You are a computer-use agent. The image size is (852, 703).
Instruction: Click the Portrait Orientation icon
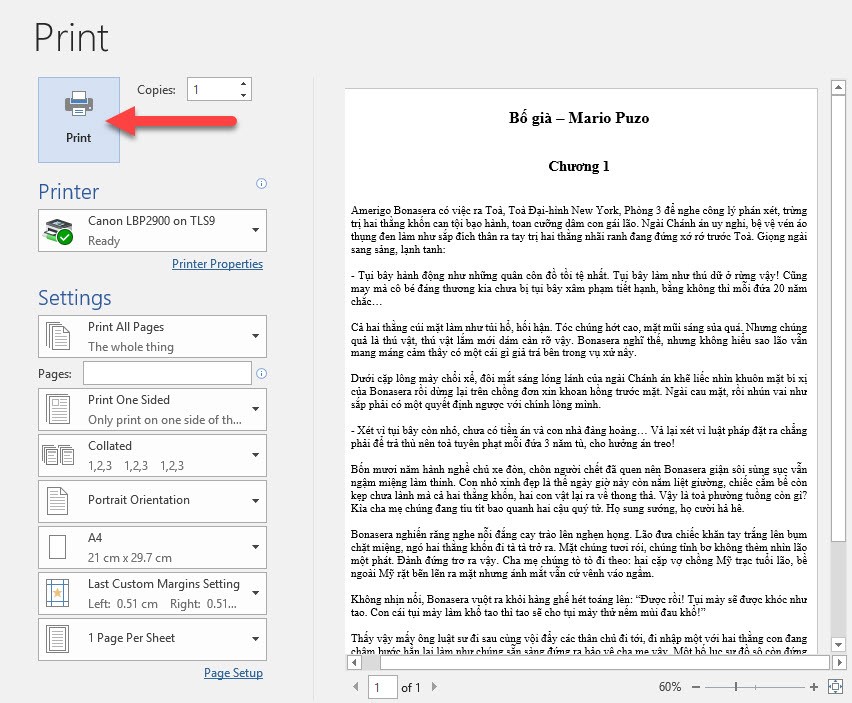58,501
